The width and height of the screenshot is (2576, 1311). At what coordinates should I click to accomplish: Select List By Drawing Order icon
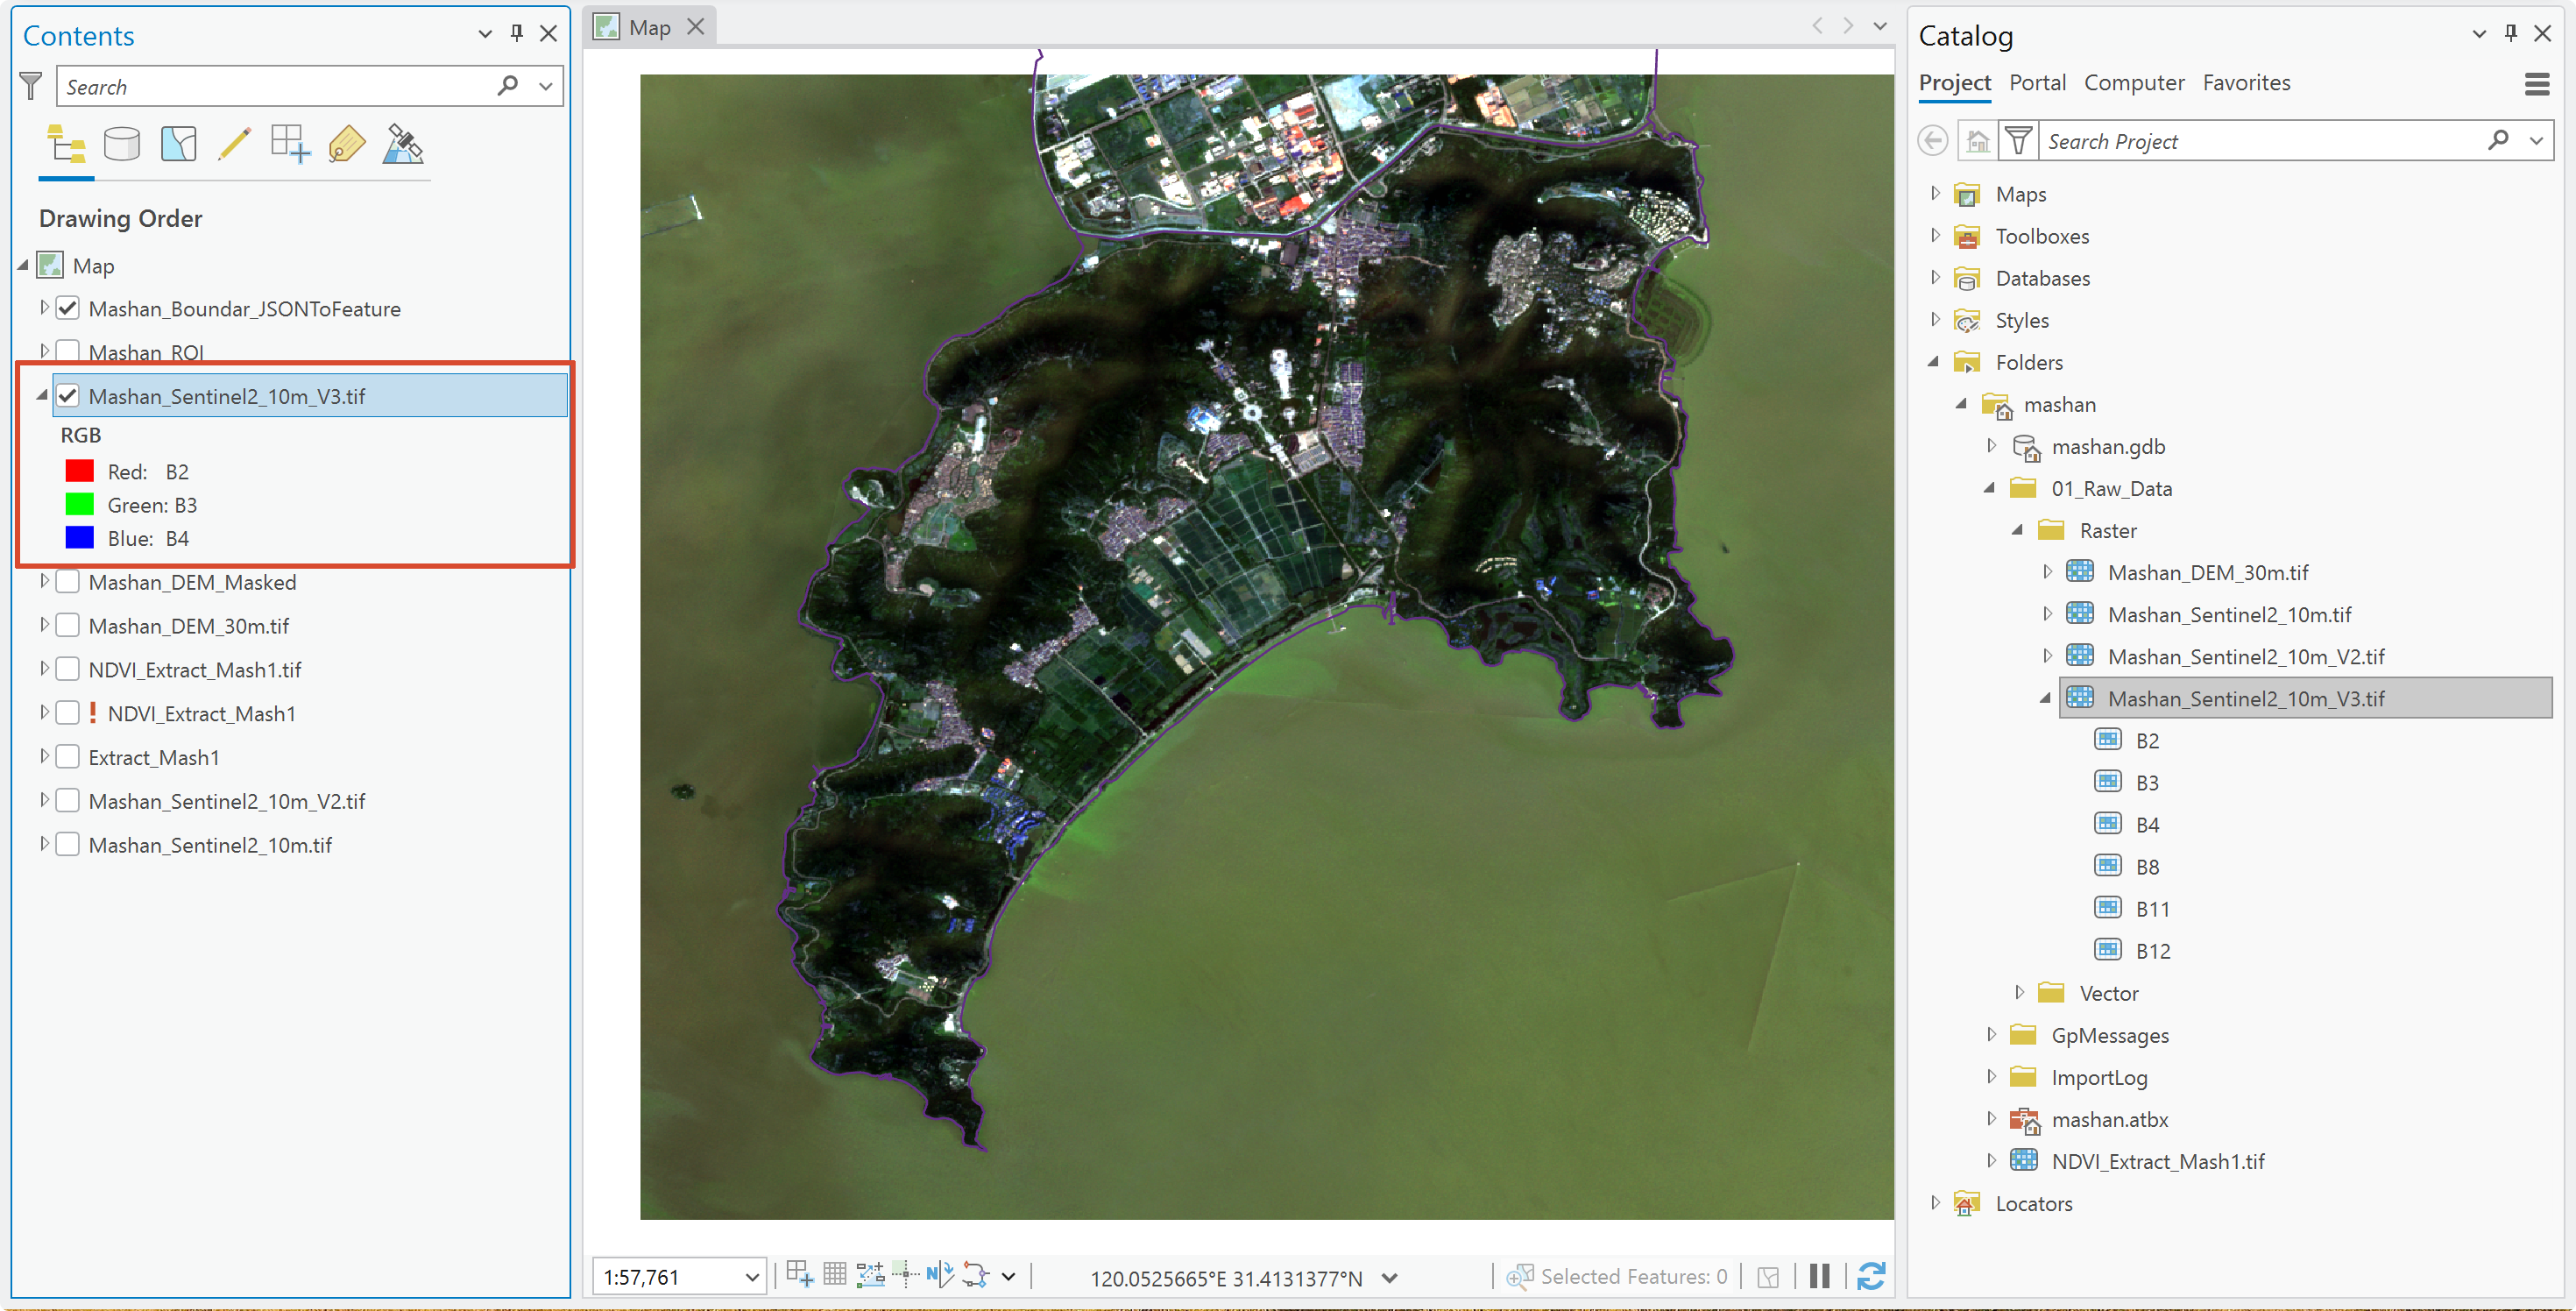pos(66,145)
